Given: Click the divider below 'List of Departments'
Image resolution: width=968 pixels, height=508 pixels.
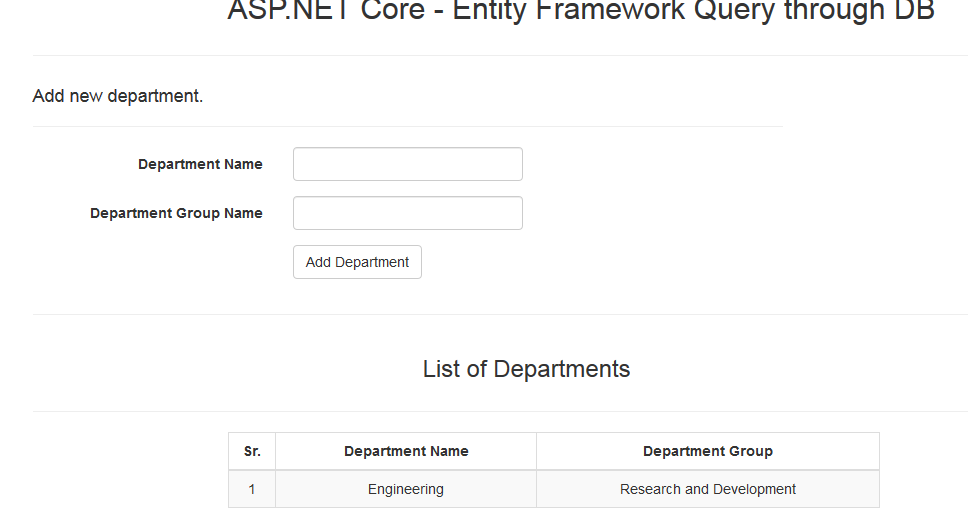Looking at the screenshot, I should click(500, 411).
